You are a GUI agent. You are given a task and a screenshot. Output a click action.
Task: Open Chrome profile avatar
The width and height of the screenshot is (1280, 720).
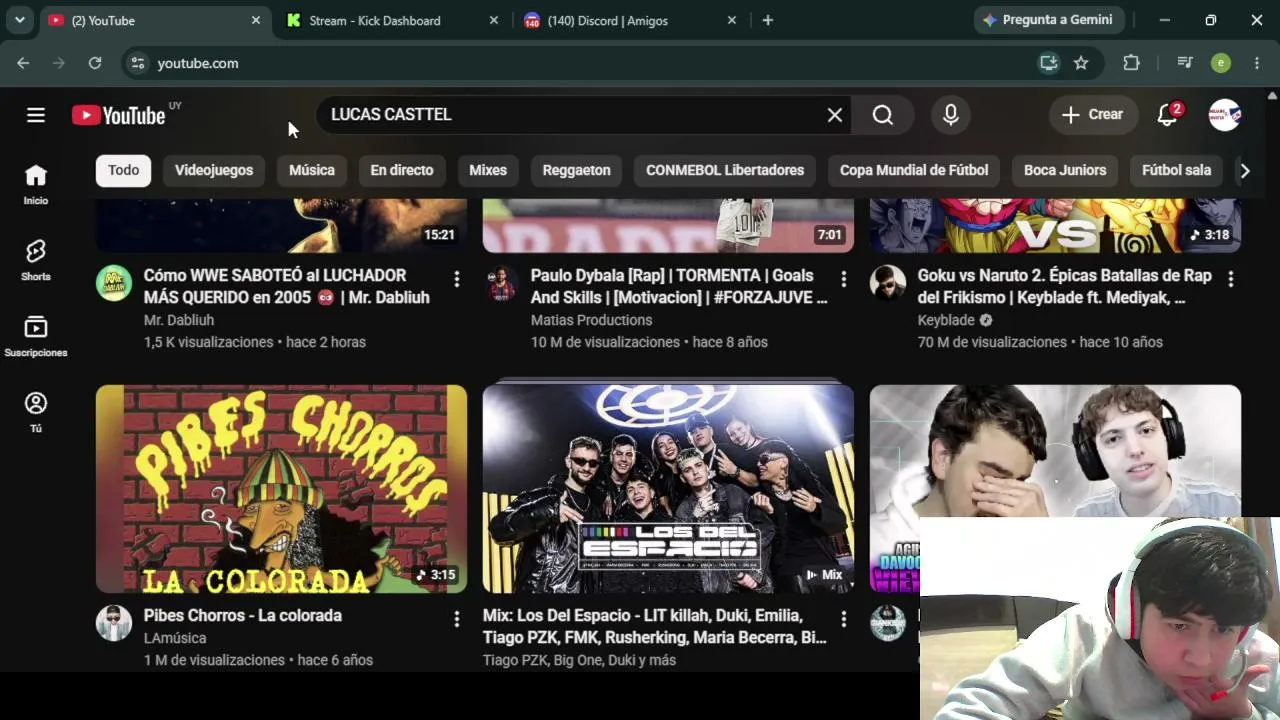click(1221, 63)
